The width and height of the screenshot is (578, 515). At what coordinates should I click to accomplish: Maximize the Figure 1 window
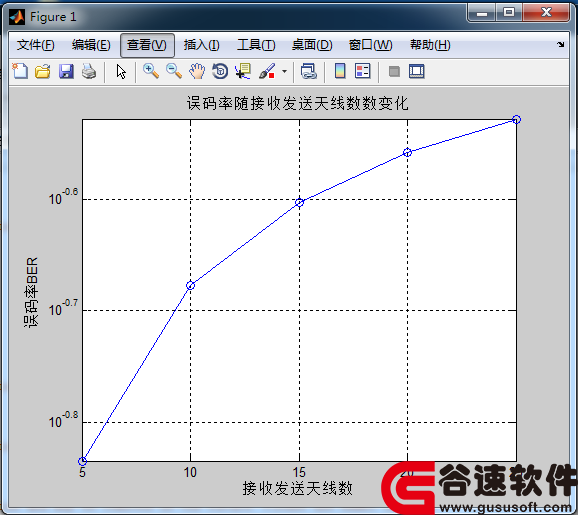pyautogui.click(x=509, y=13)
